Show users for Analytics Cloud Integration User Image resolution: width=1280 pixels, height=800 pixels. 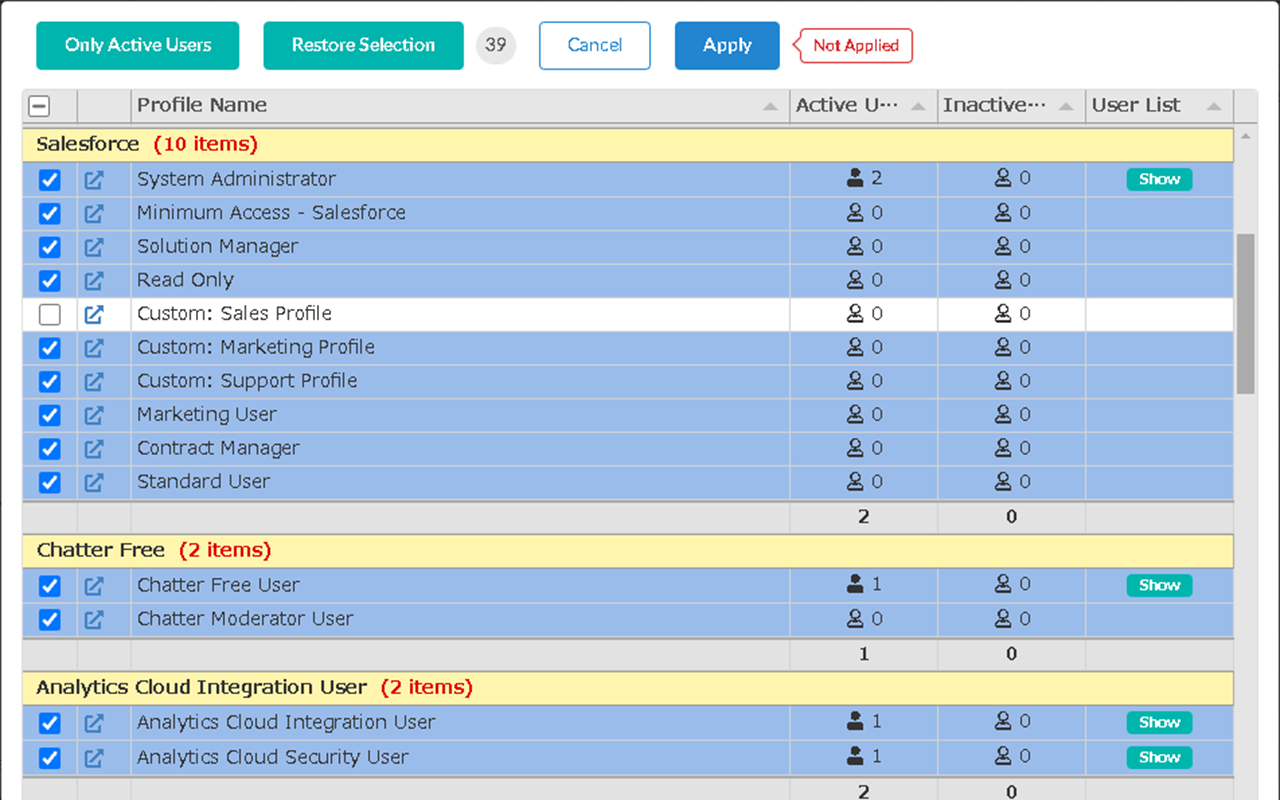(x=1159, y=722)
